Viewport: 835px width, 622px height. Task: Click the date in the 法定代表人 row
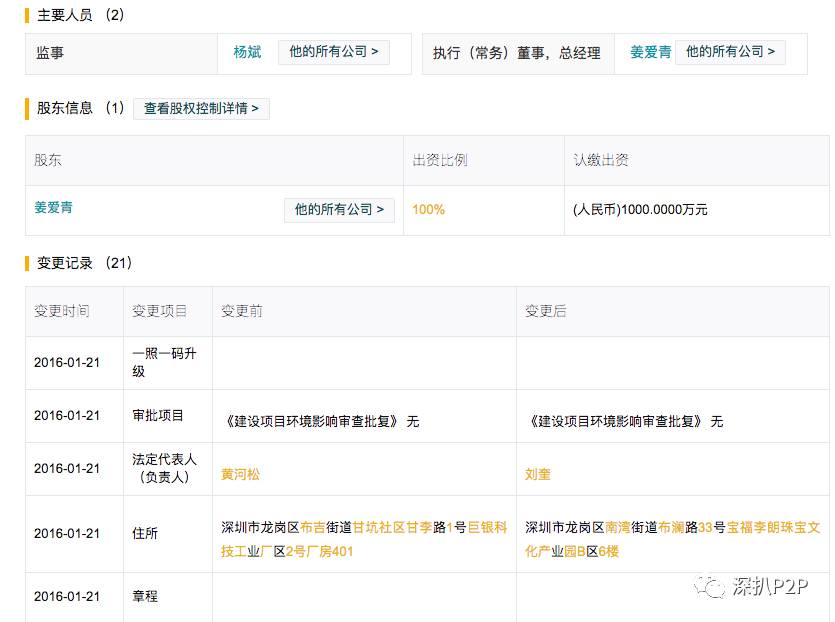(67, 469)
